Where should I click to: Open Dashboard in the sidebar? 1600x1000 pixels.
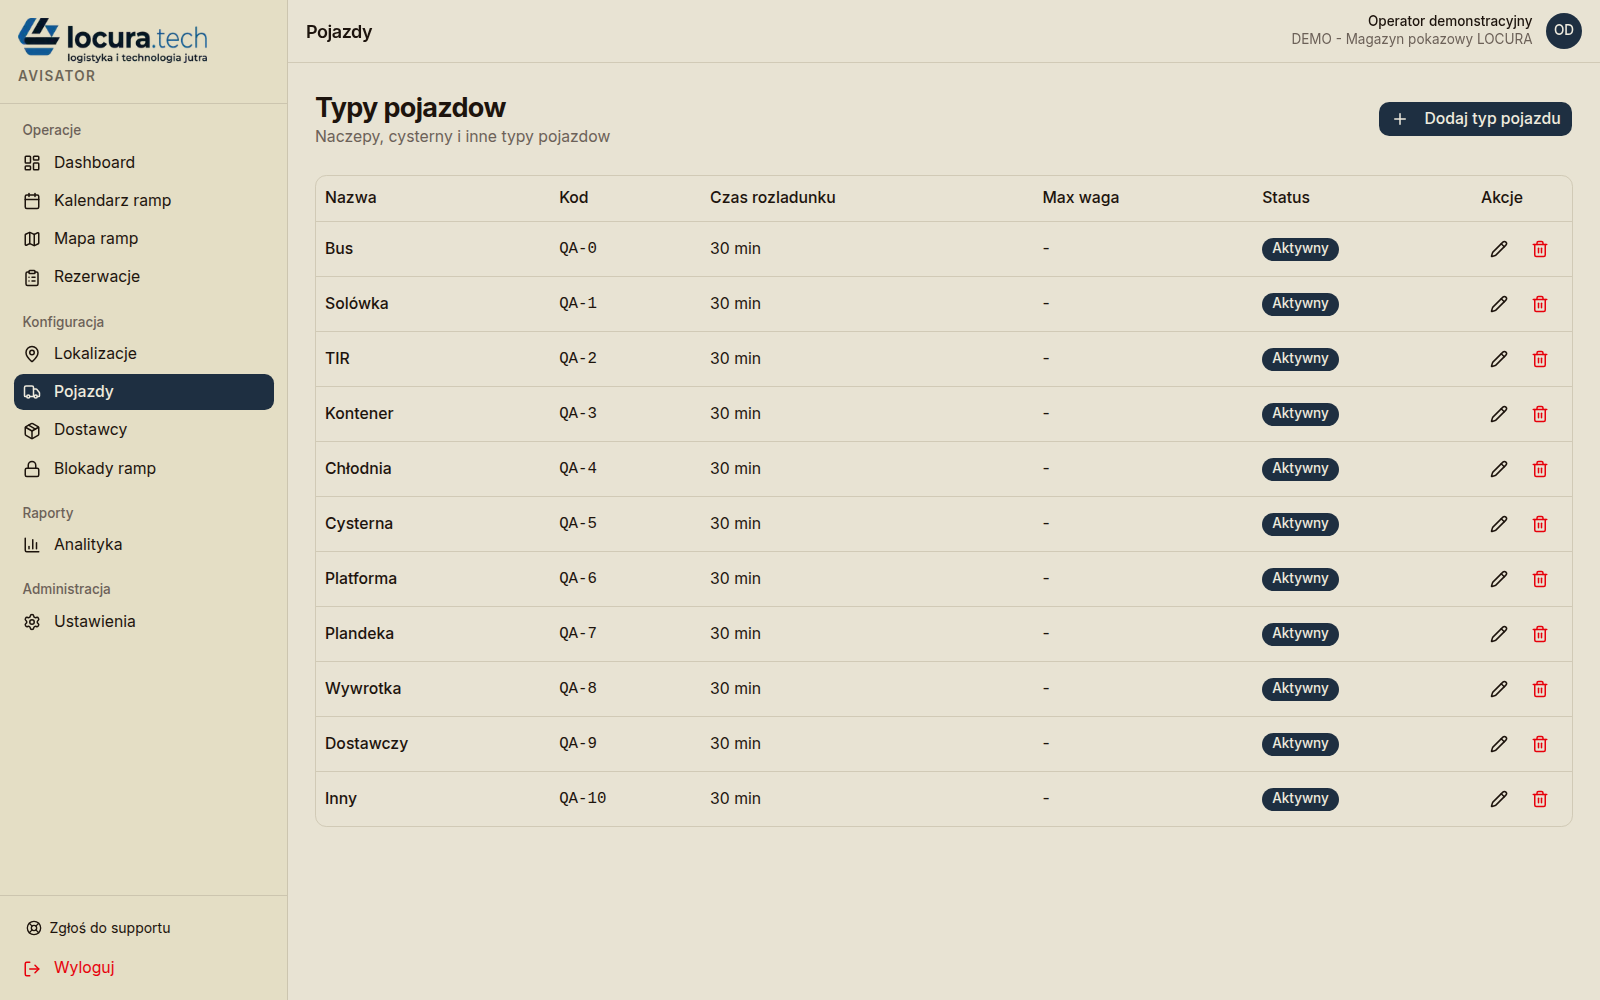pos(144,163)
